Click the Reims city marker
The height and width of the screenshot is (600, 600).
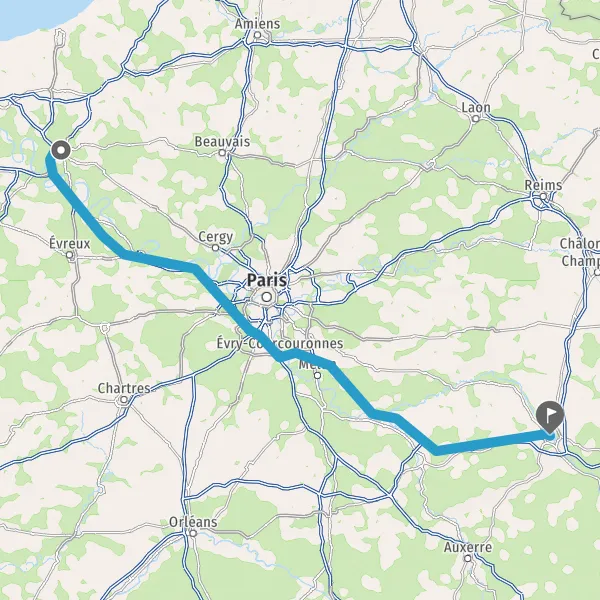coord(543,197)
